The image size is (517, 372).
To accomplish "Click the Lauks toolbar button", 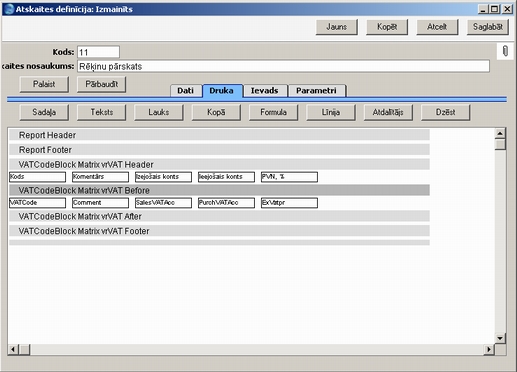I will (x=159, y=112).
